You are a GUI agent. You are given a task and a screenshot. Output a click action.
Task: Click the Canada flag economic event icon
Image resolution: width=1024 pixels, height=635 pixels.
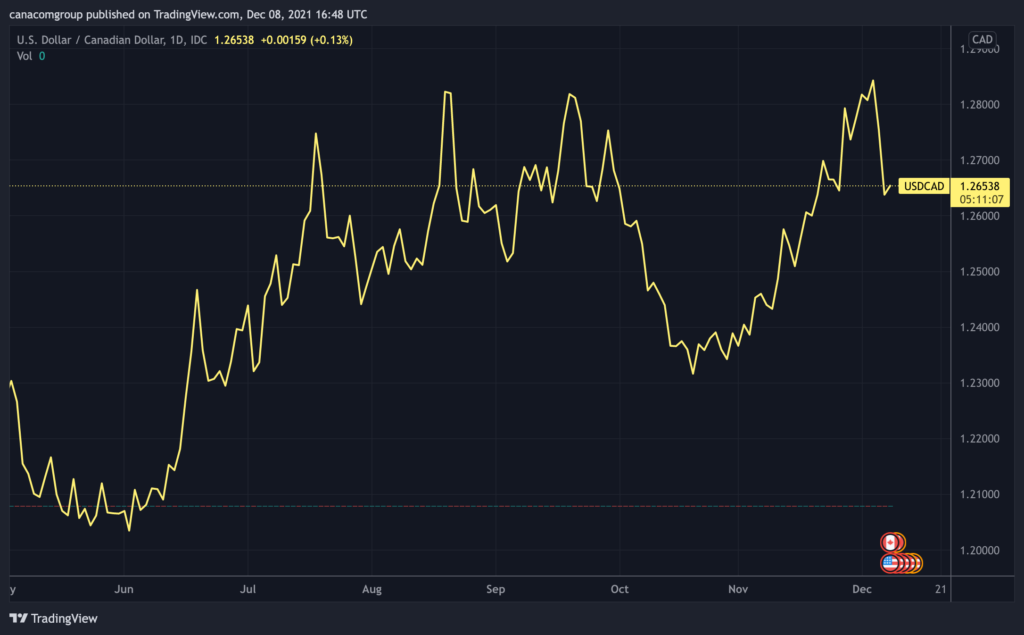pos(889,542)
